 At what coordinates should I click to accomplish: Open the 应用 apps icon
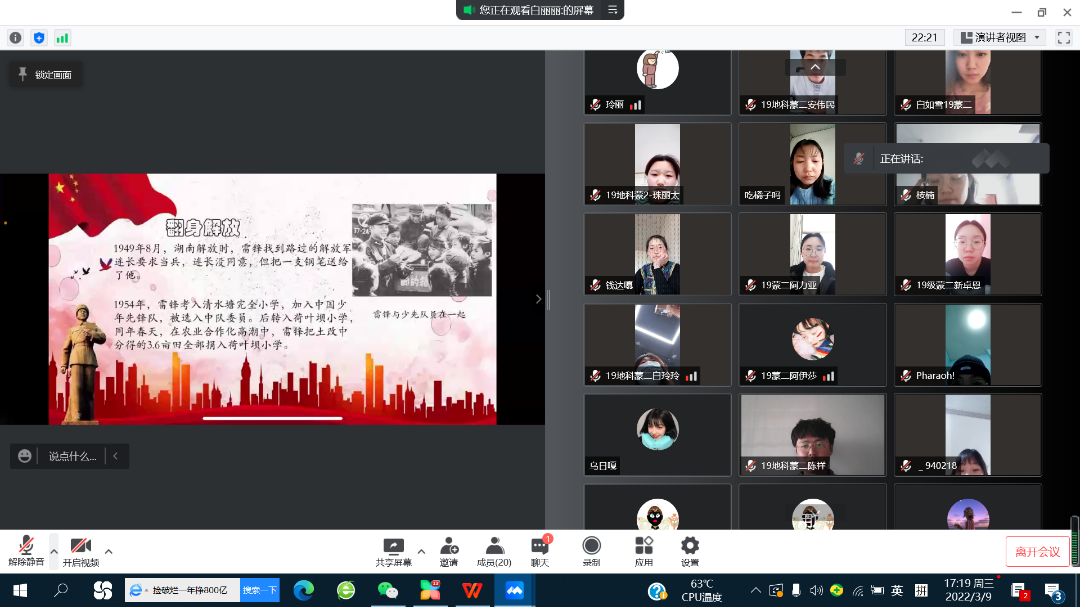643,550
